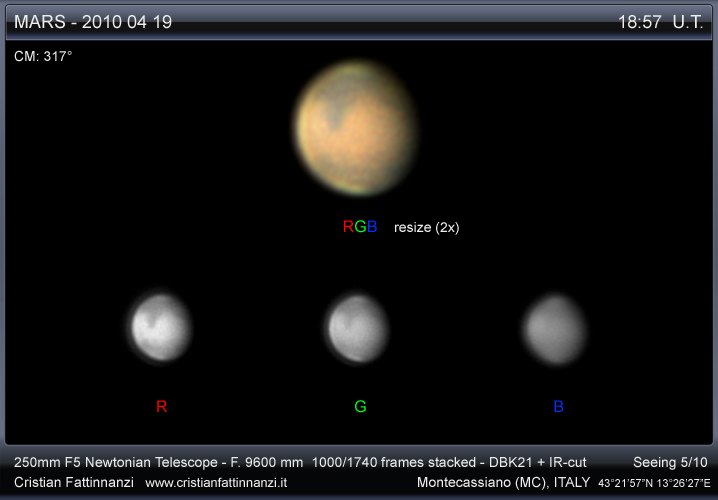Click the '18:57 U.T.' time label
Screen dimensions: 718x500
click(660, 22)
